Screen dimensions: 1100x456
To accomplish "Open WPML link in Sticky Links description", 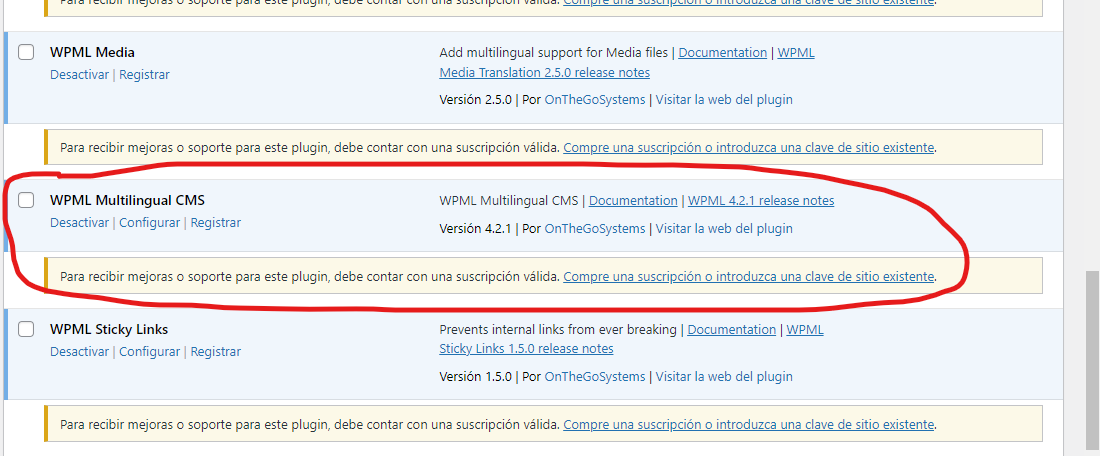I will tap(805, 330).
